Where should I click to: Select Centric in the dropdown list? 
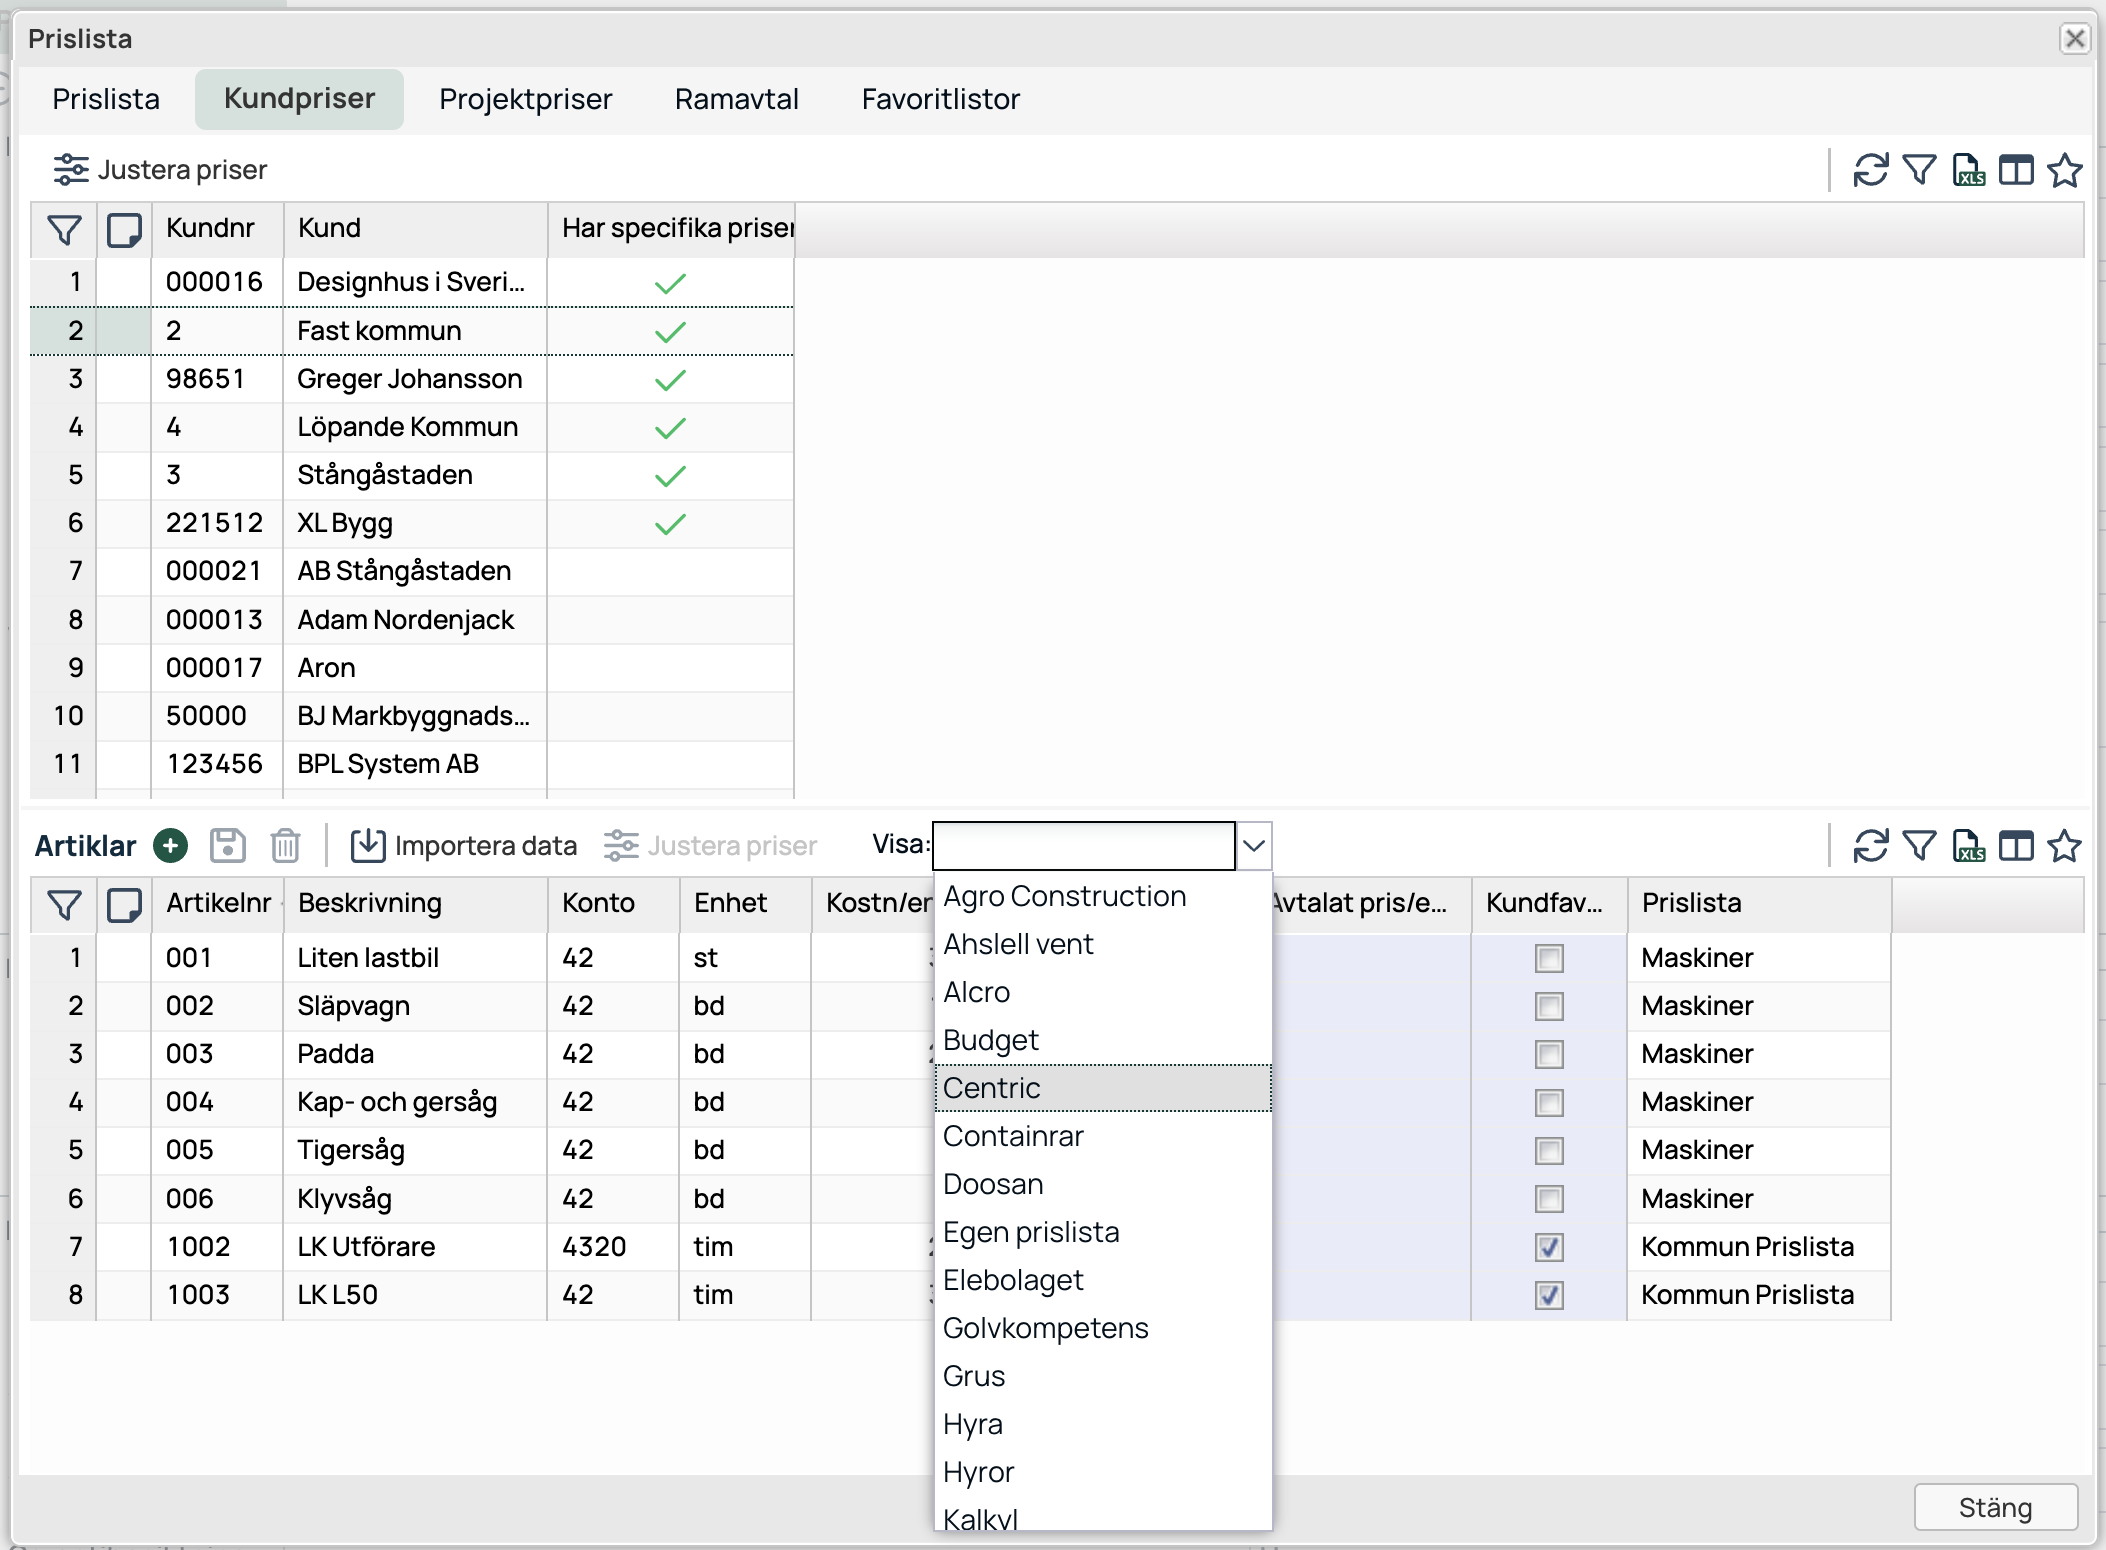[992, 1088]
